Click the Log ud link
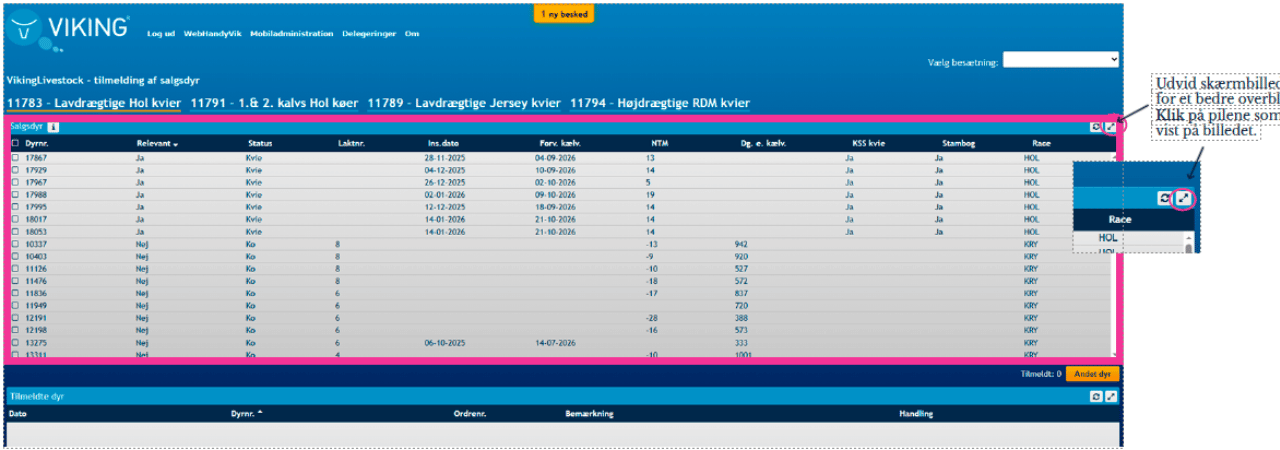The width and height of the screenshot is (1280, 450). (160, 33)
